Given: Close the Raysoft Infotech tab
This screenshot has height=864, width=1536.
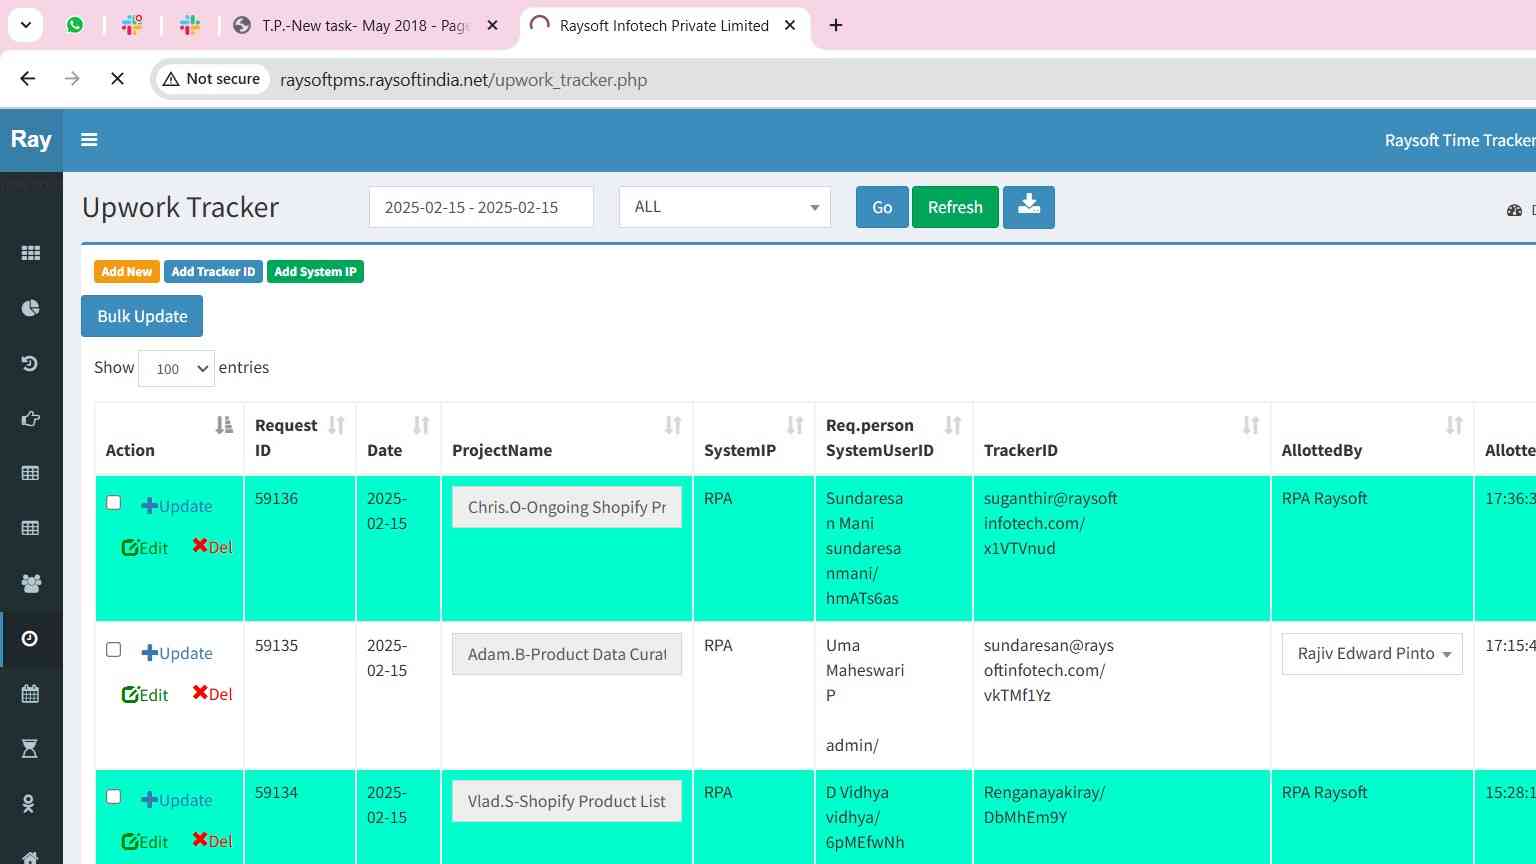Looking at the screenshot, I should click(x=790, y=25).
